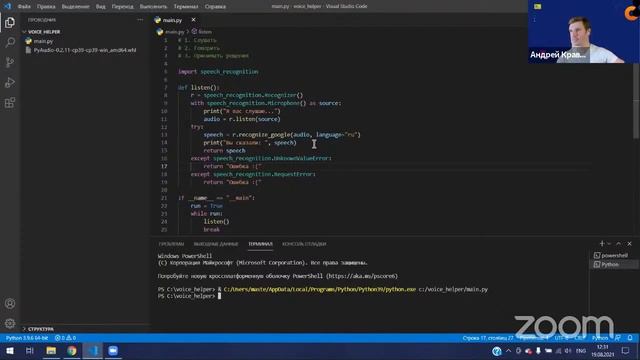Open the Справка menu
The height and width of the screenshot is (360, 640).
(x=215, y=7)
